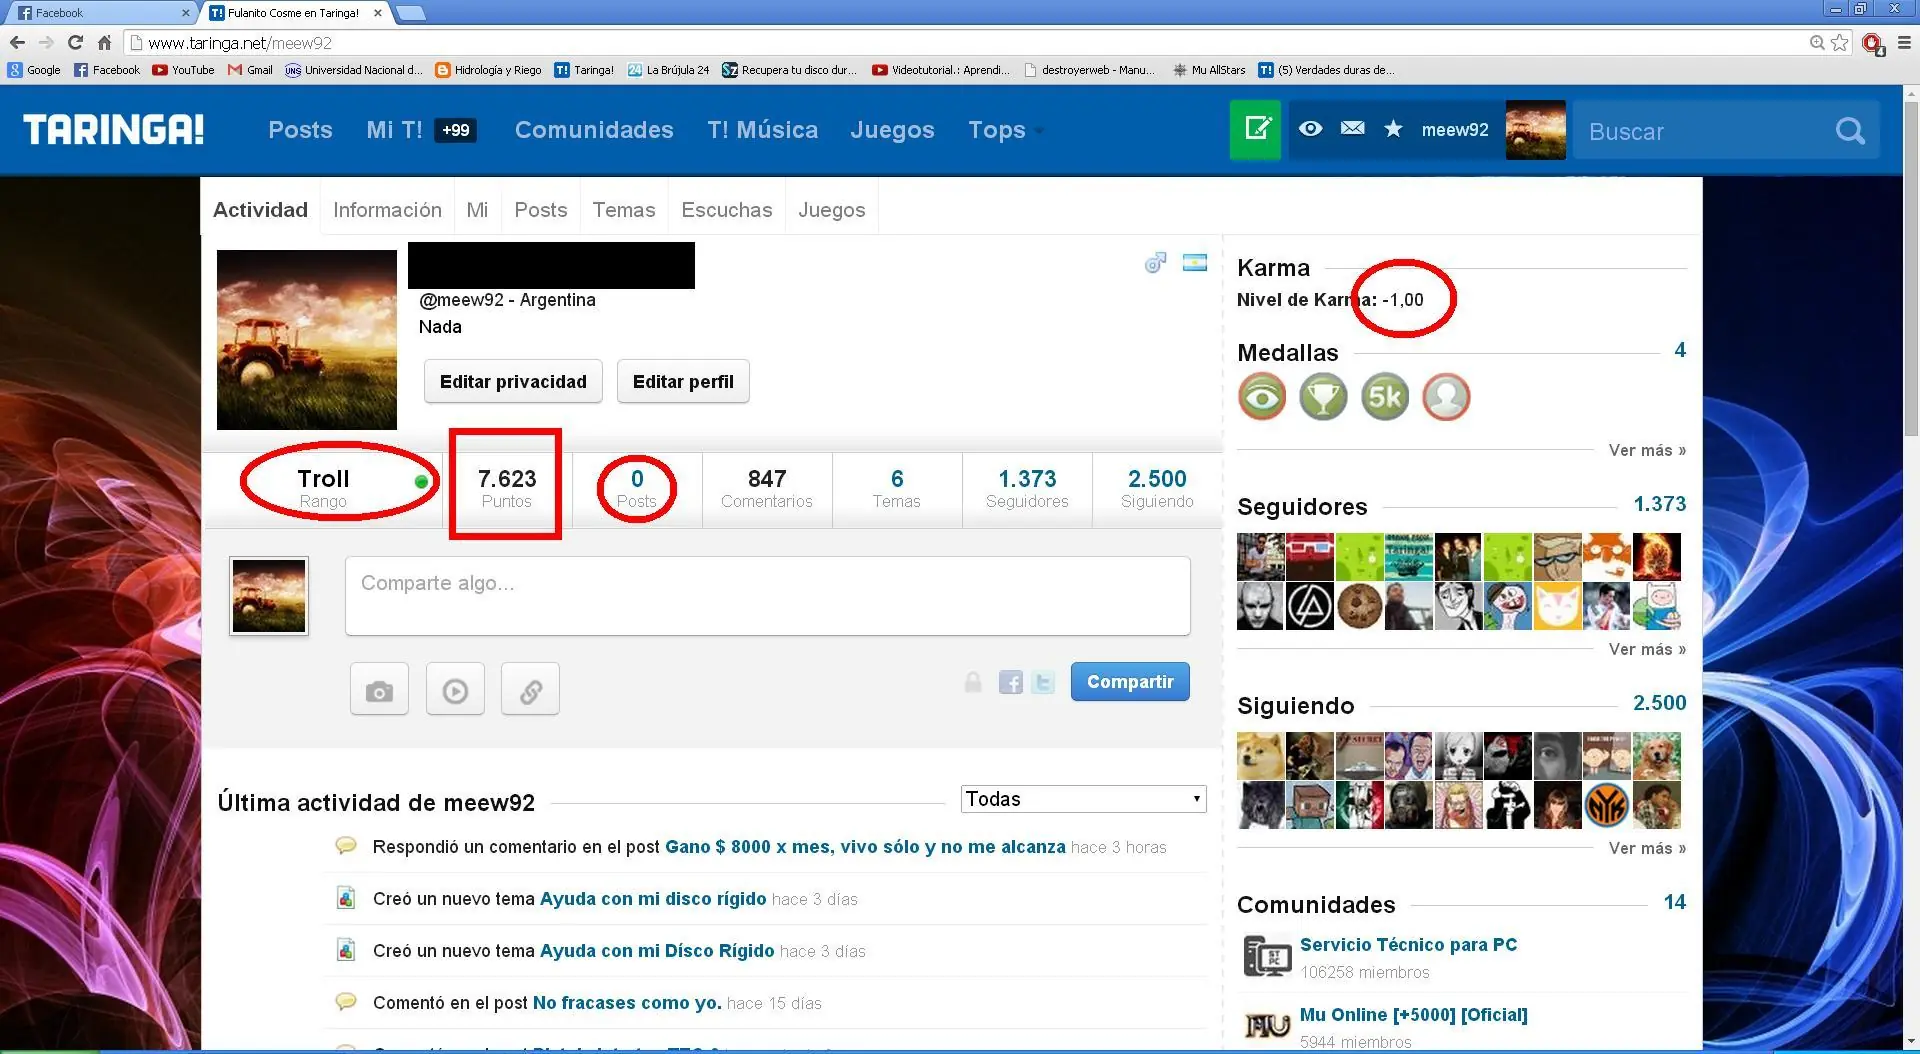This screenshot has width=1920, height=1054.
Task: Click in the Comparte algo text box
Action: [x=767, y=596]
